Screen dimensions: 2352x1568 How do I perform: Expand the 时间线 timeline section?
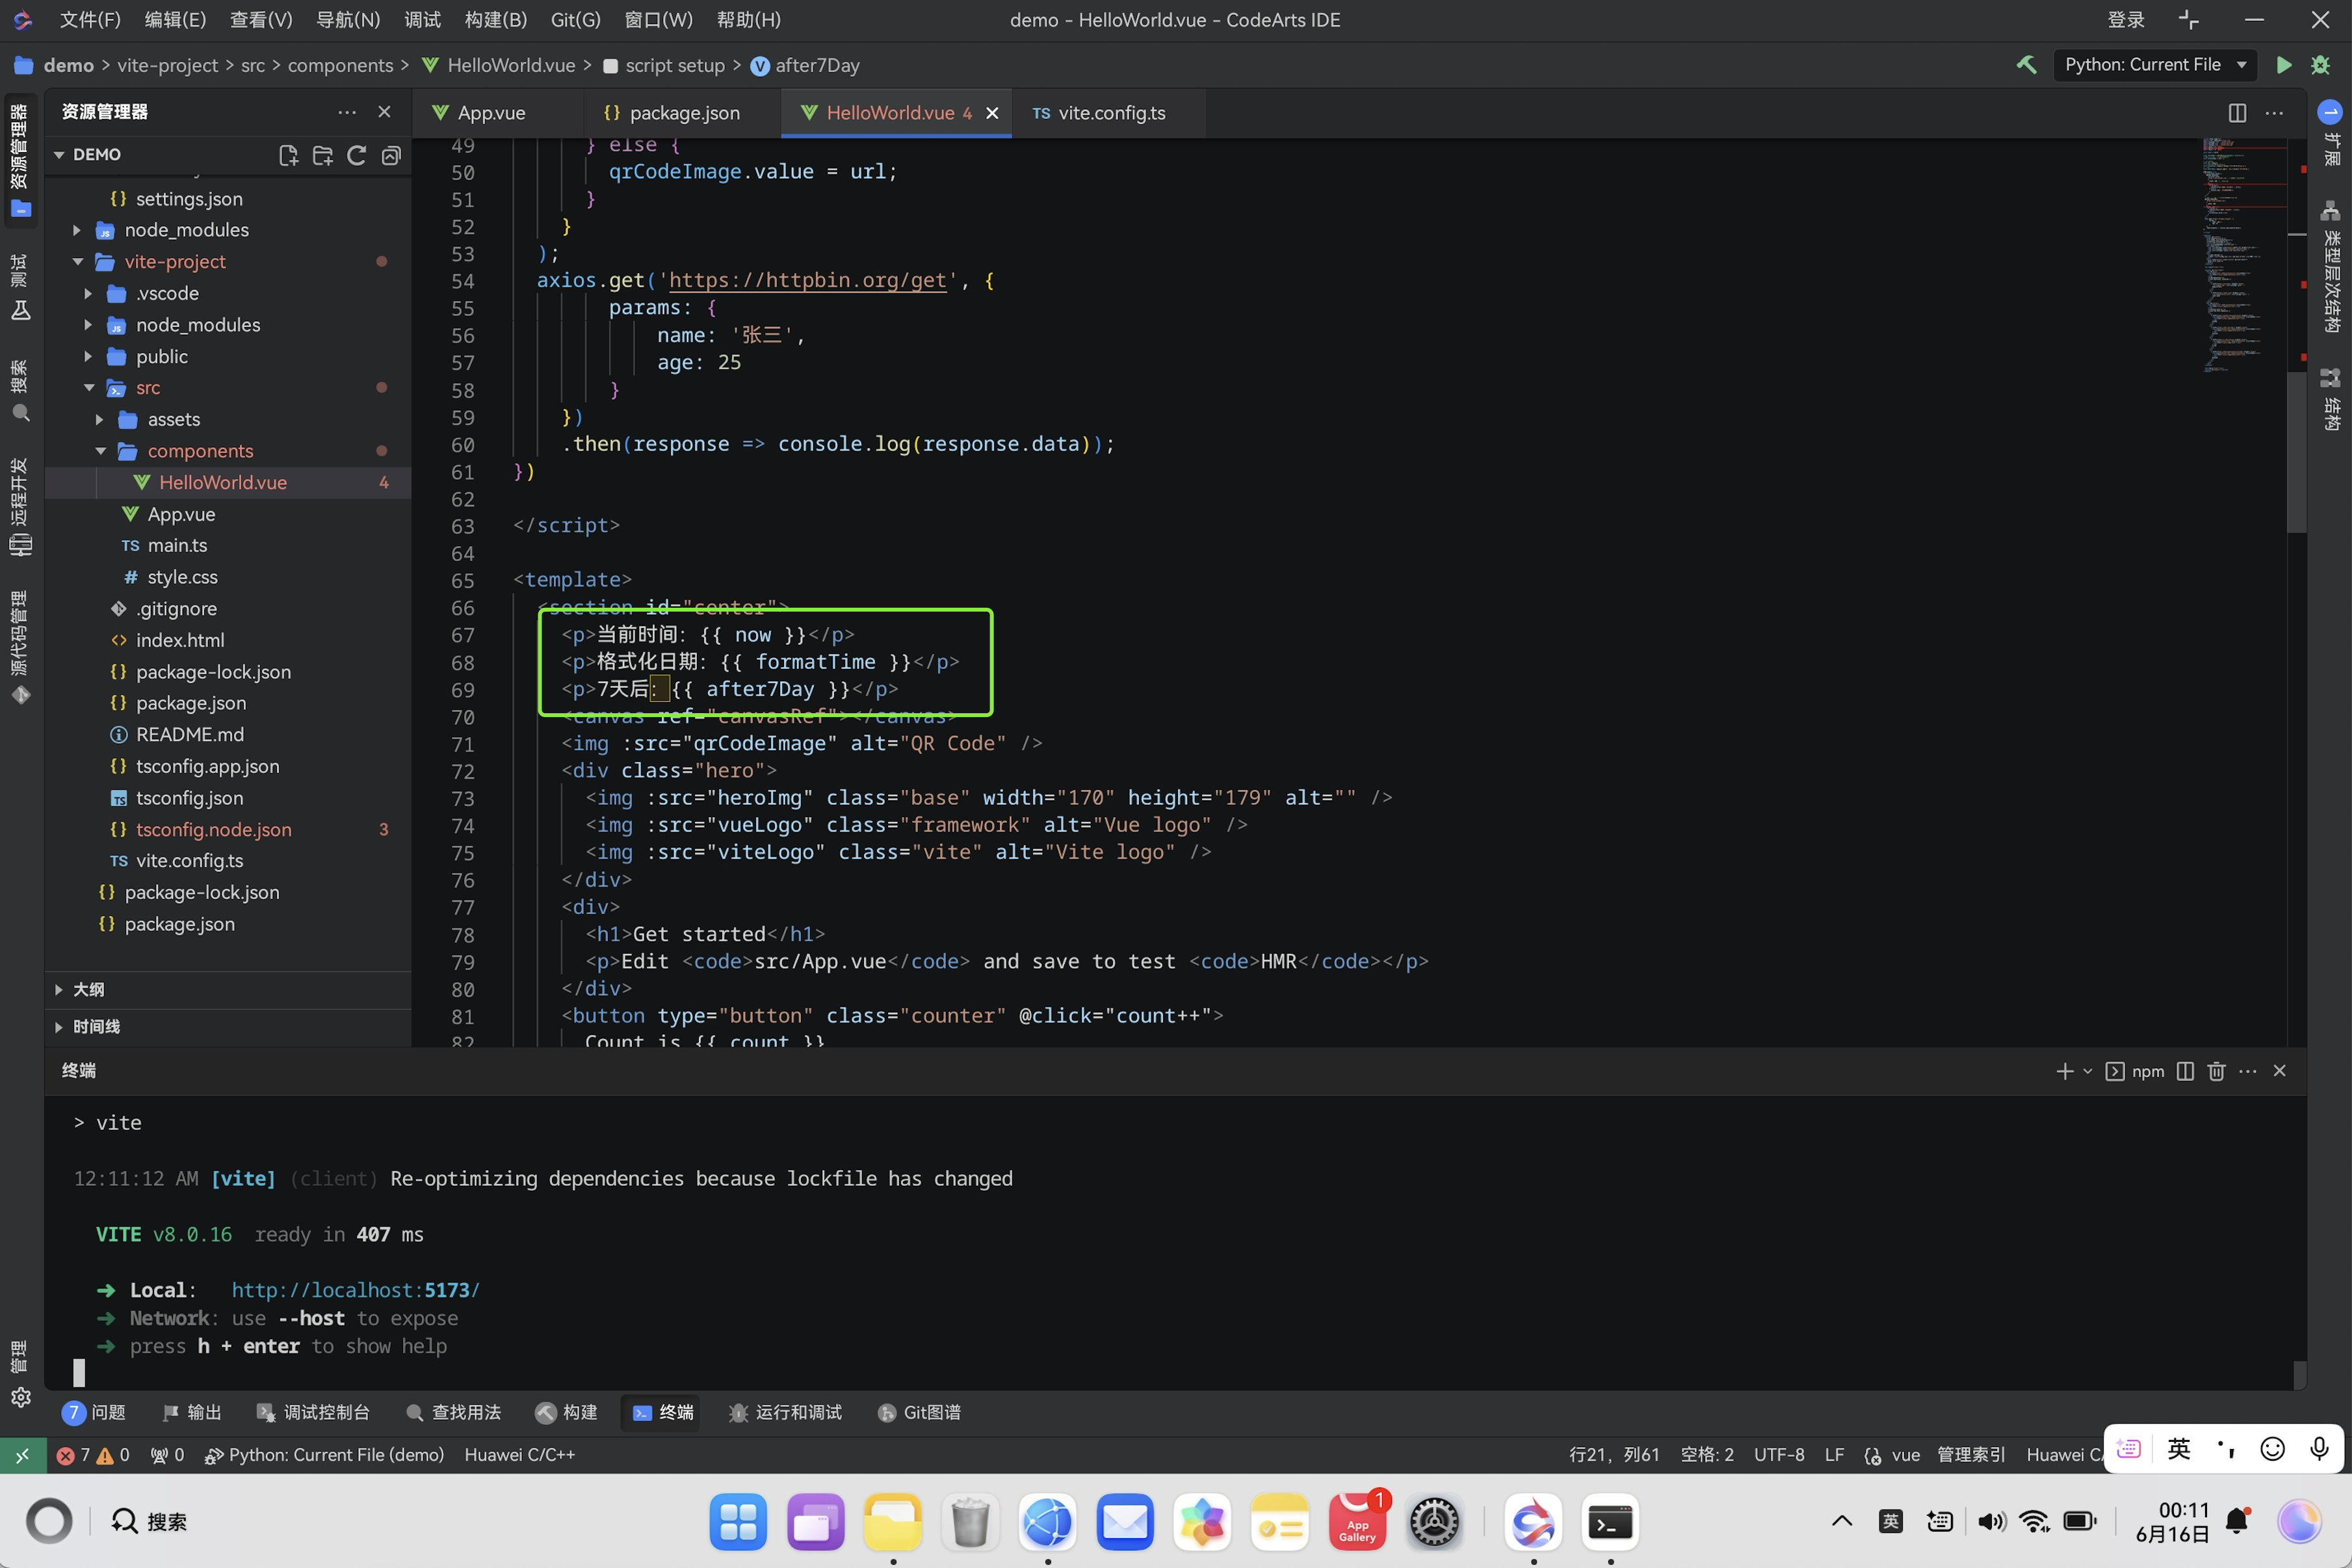(x=59, y=1027)
